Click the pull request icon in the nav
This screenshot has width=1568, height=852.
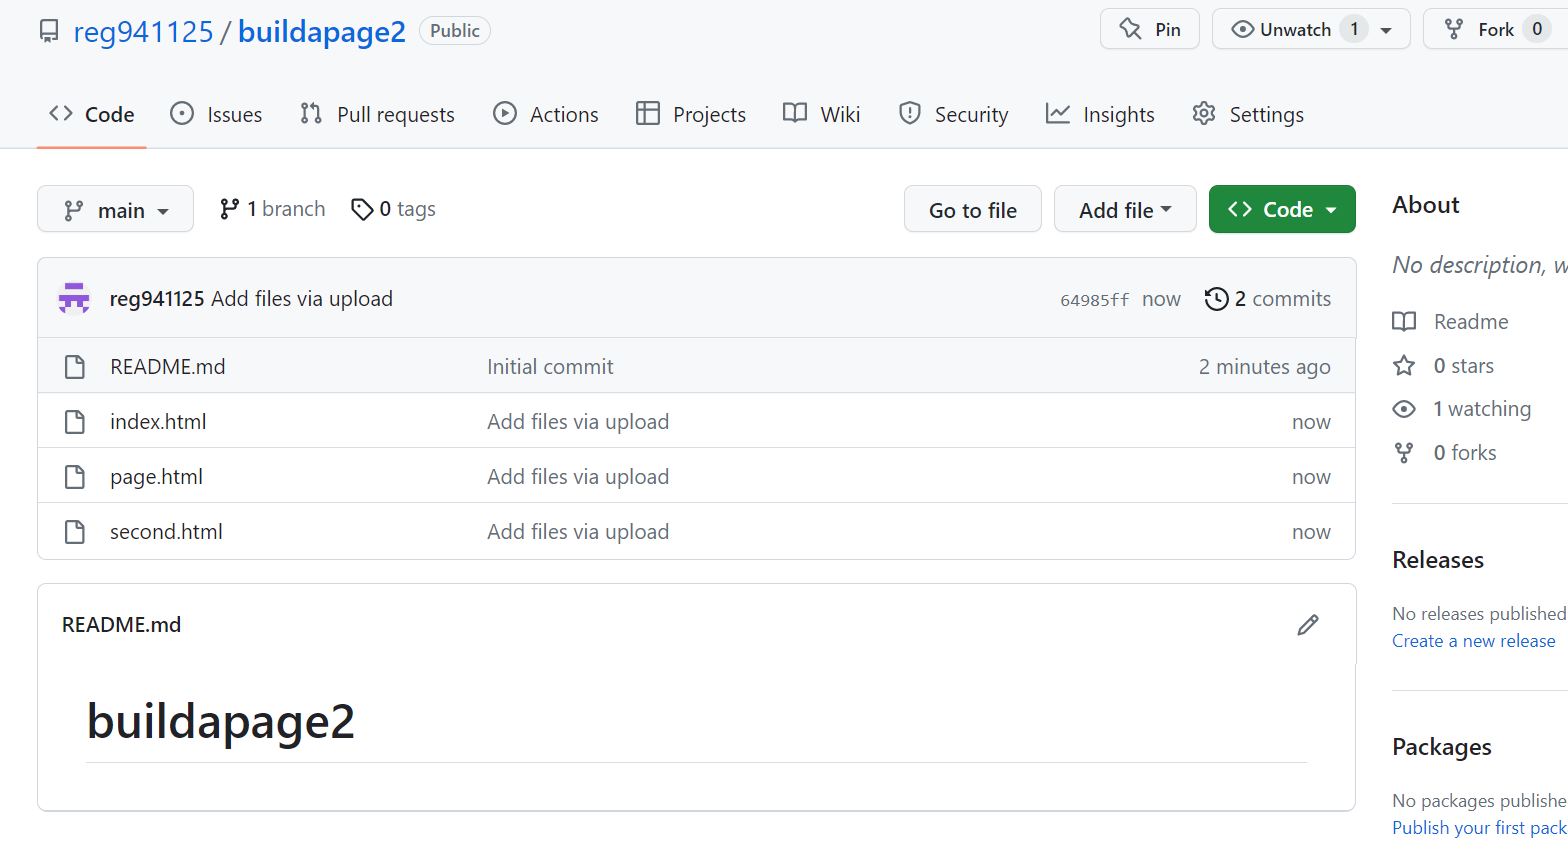point(311,113)
